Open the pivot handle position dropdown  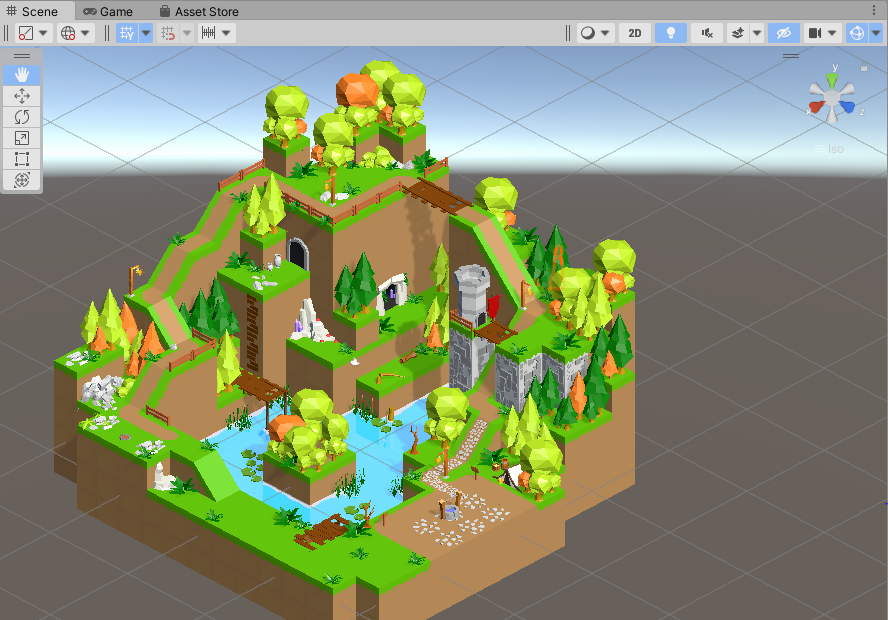click(x=43, y=33)
